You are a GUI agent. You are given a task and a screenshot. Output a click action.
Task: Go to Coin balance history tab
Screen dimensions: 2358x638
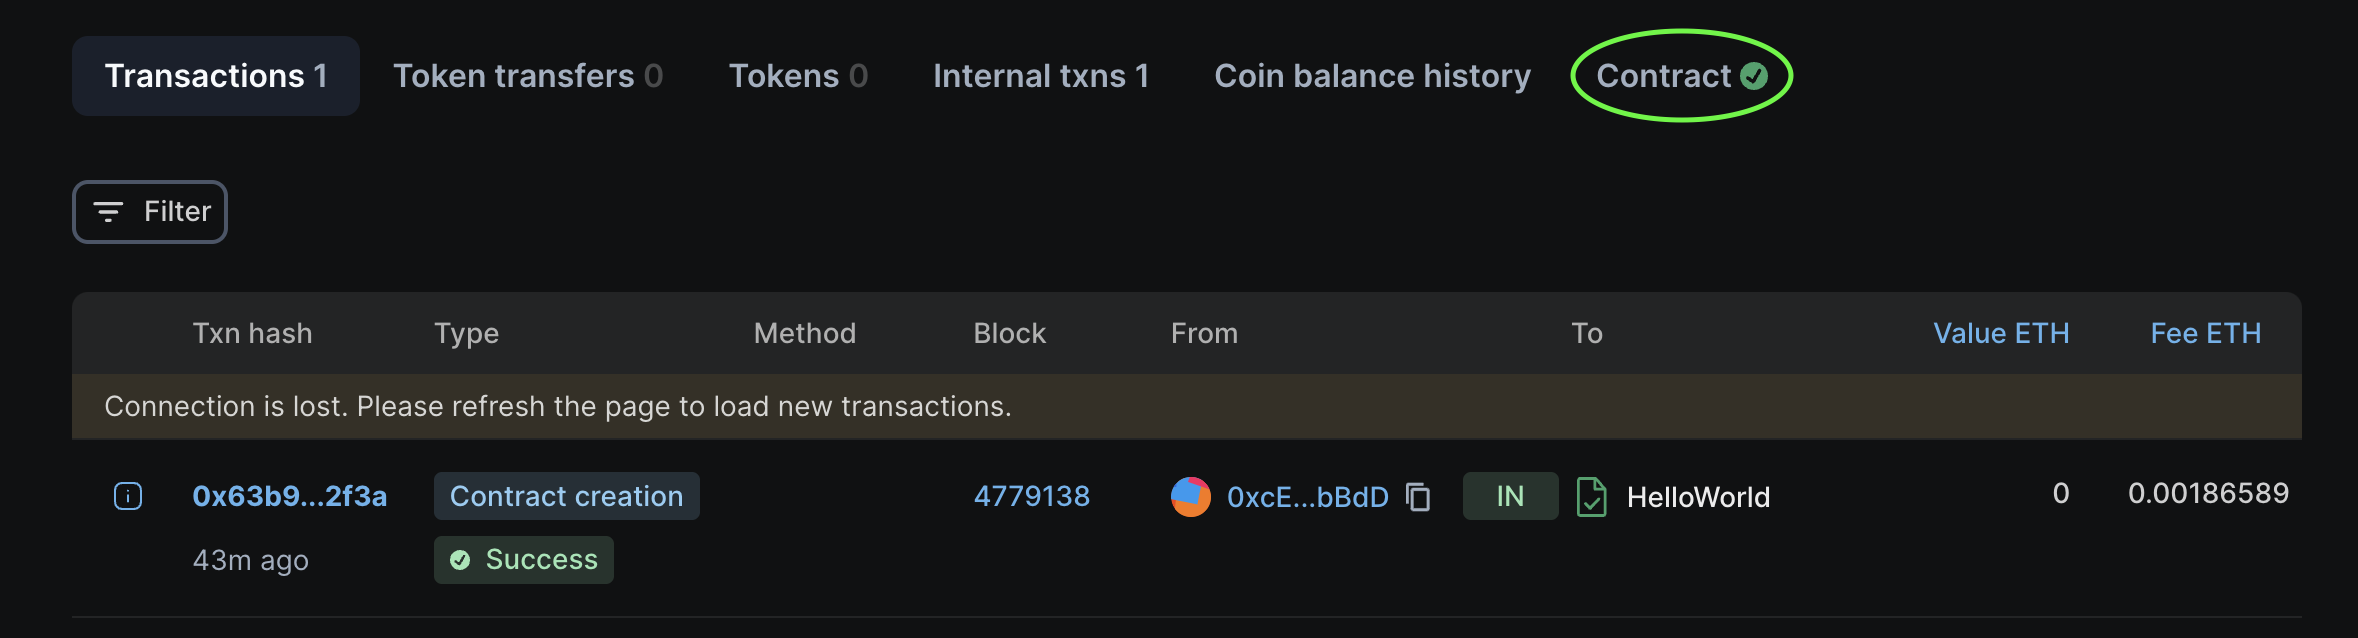pyautogui.click(x=1372, y=76)
